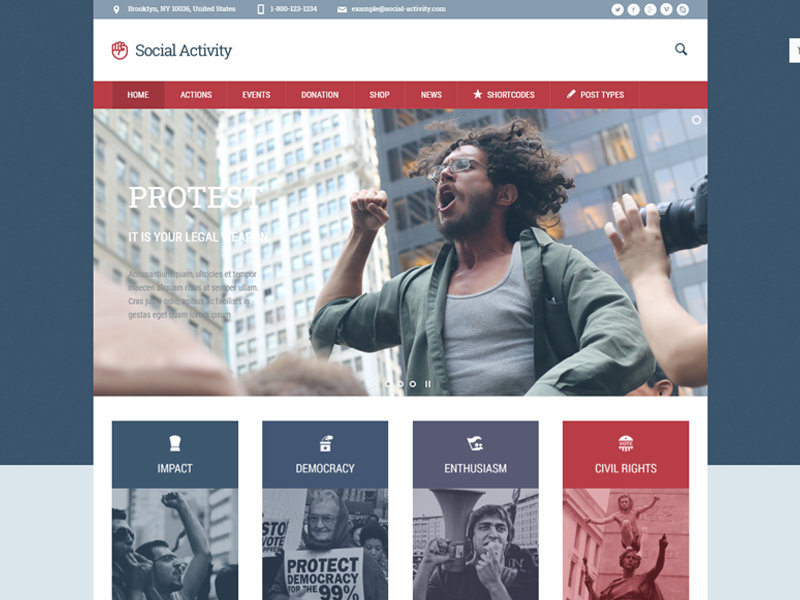The width and height of the screenshot is (800, 600).
Task: Open the Events menu item
Action: coord(256,95)
